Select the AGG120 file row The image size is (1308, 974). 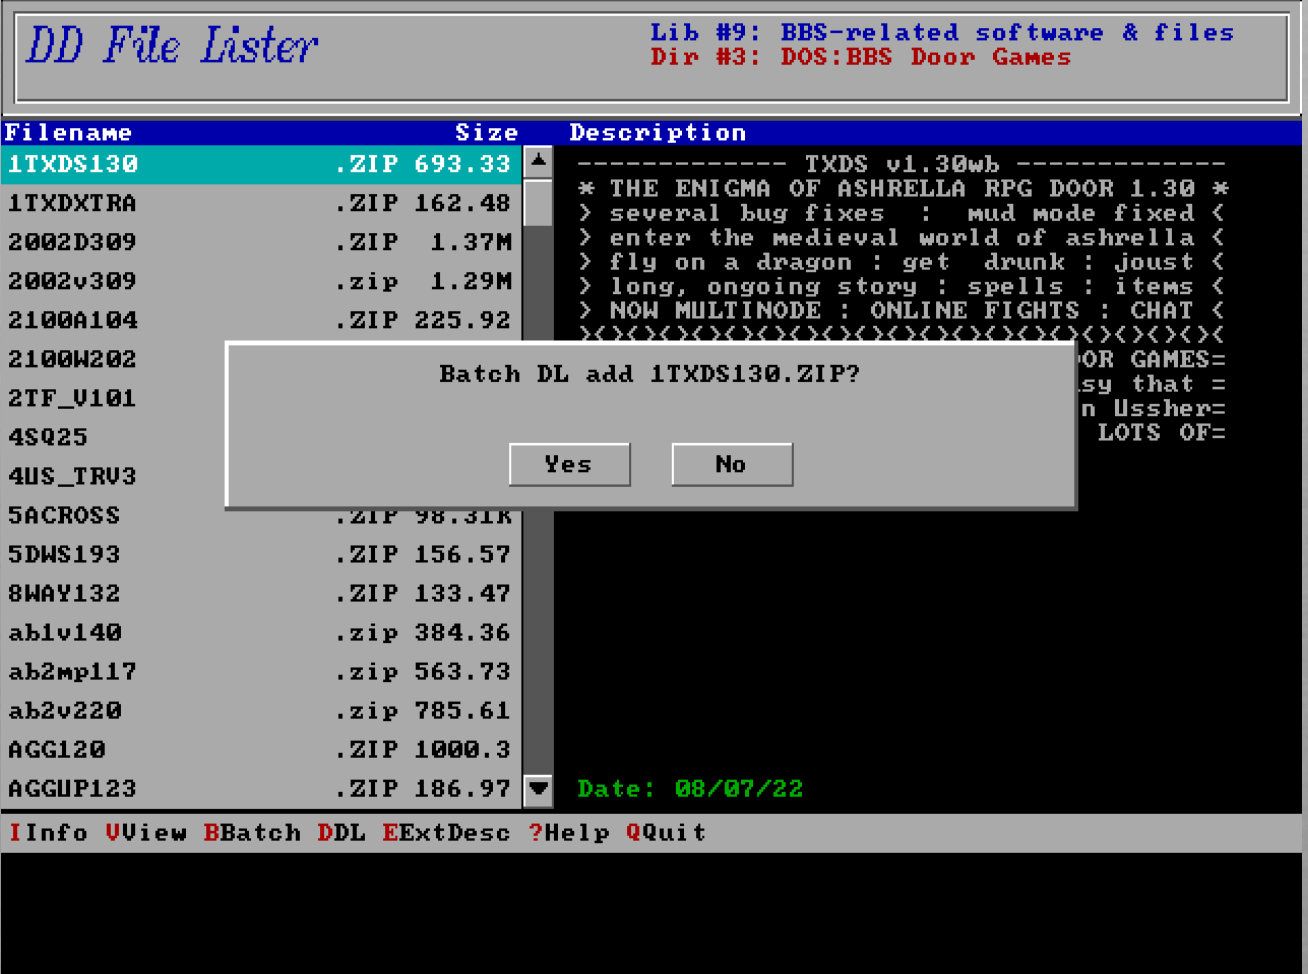coord(260,749)
